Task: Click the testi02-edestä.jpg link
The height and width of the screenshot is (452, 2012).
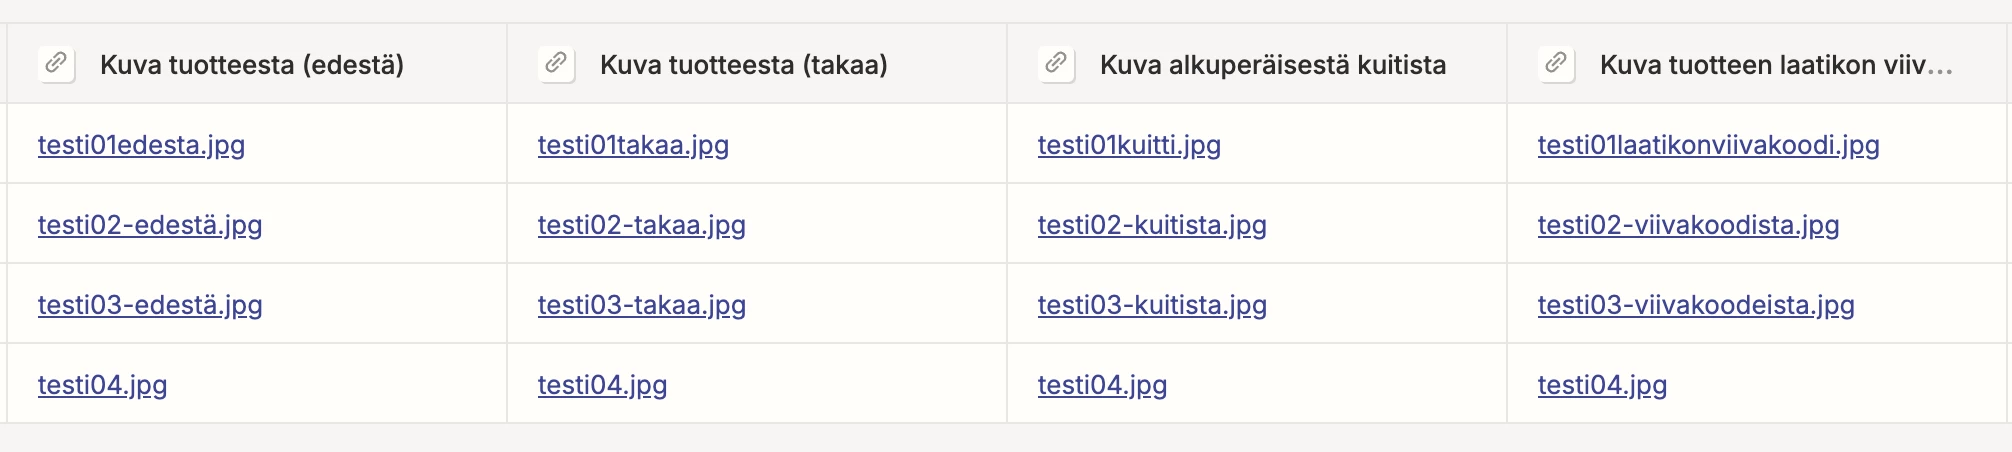Action: point(150,225)
